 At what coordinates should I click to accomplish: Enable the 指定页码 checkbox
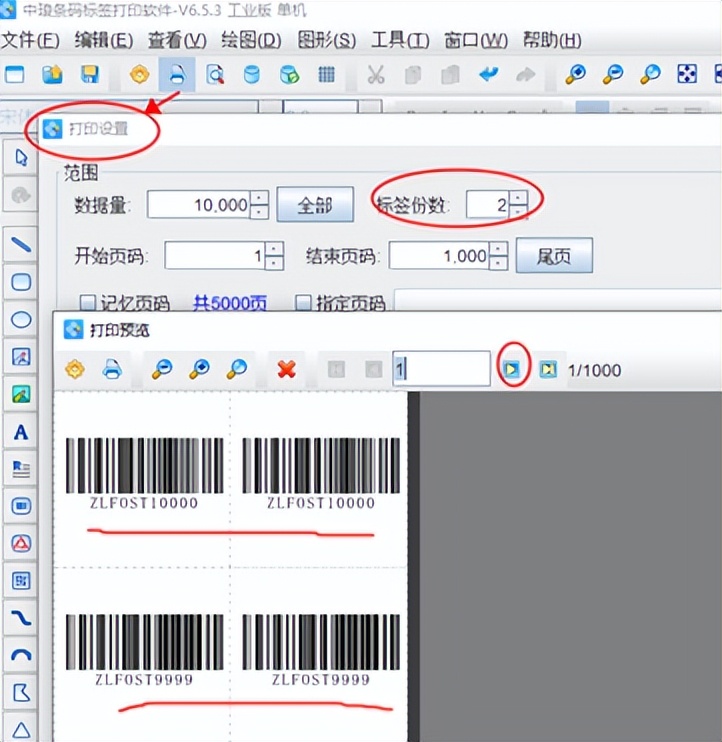(303, 302)
